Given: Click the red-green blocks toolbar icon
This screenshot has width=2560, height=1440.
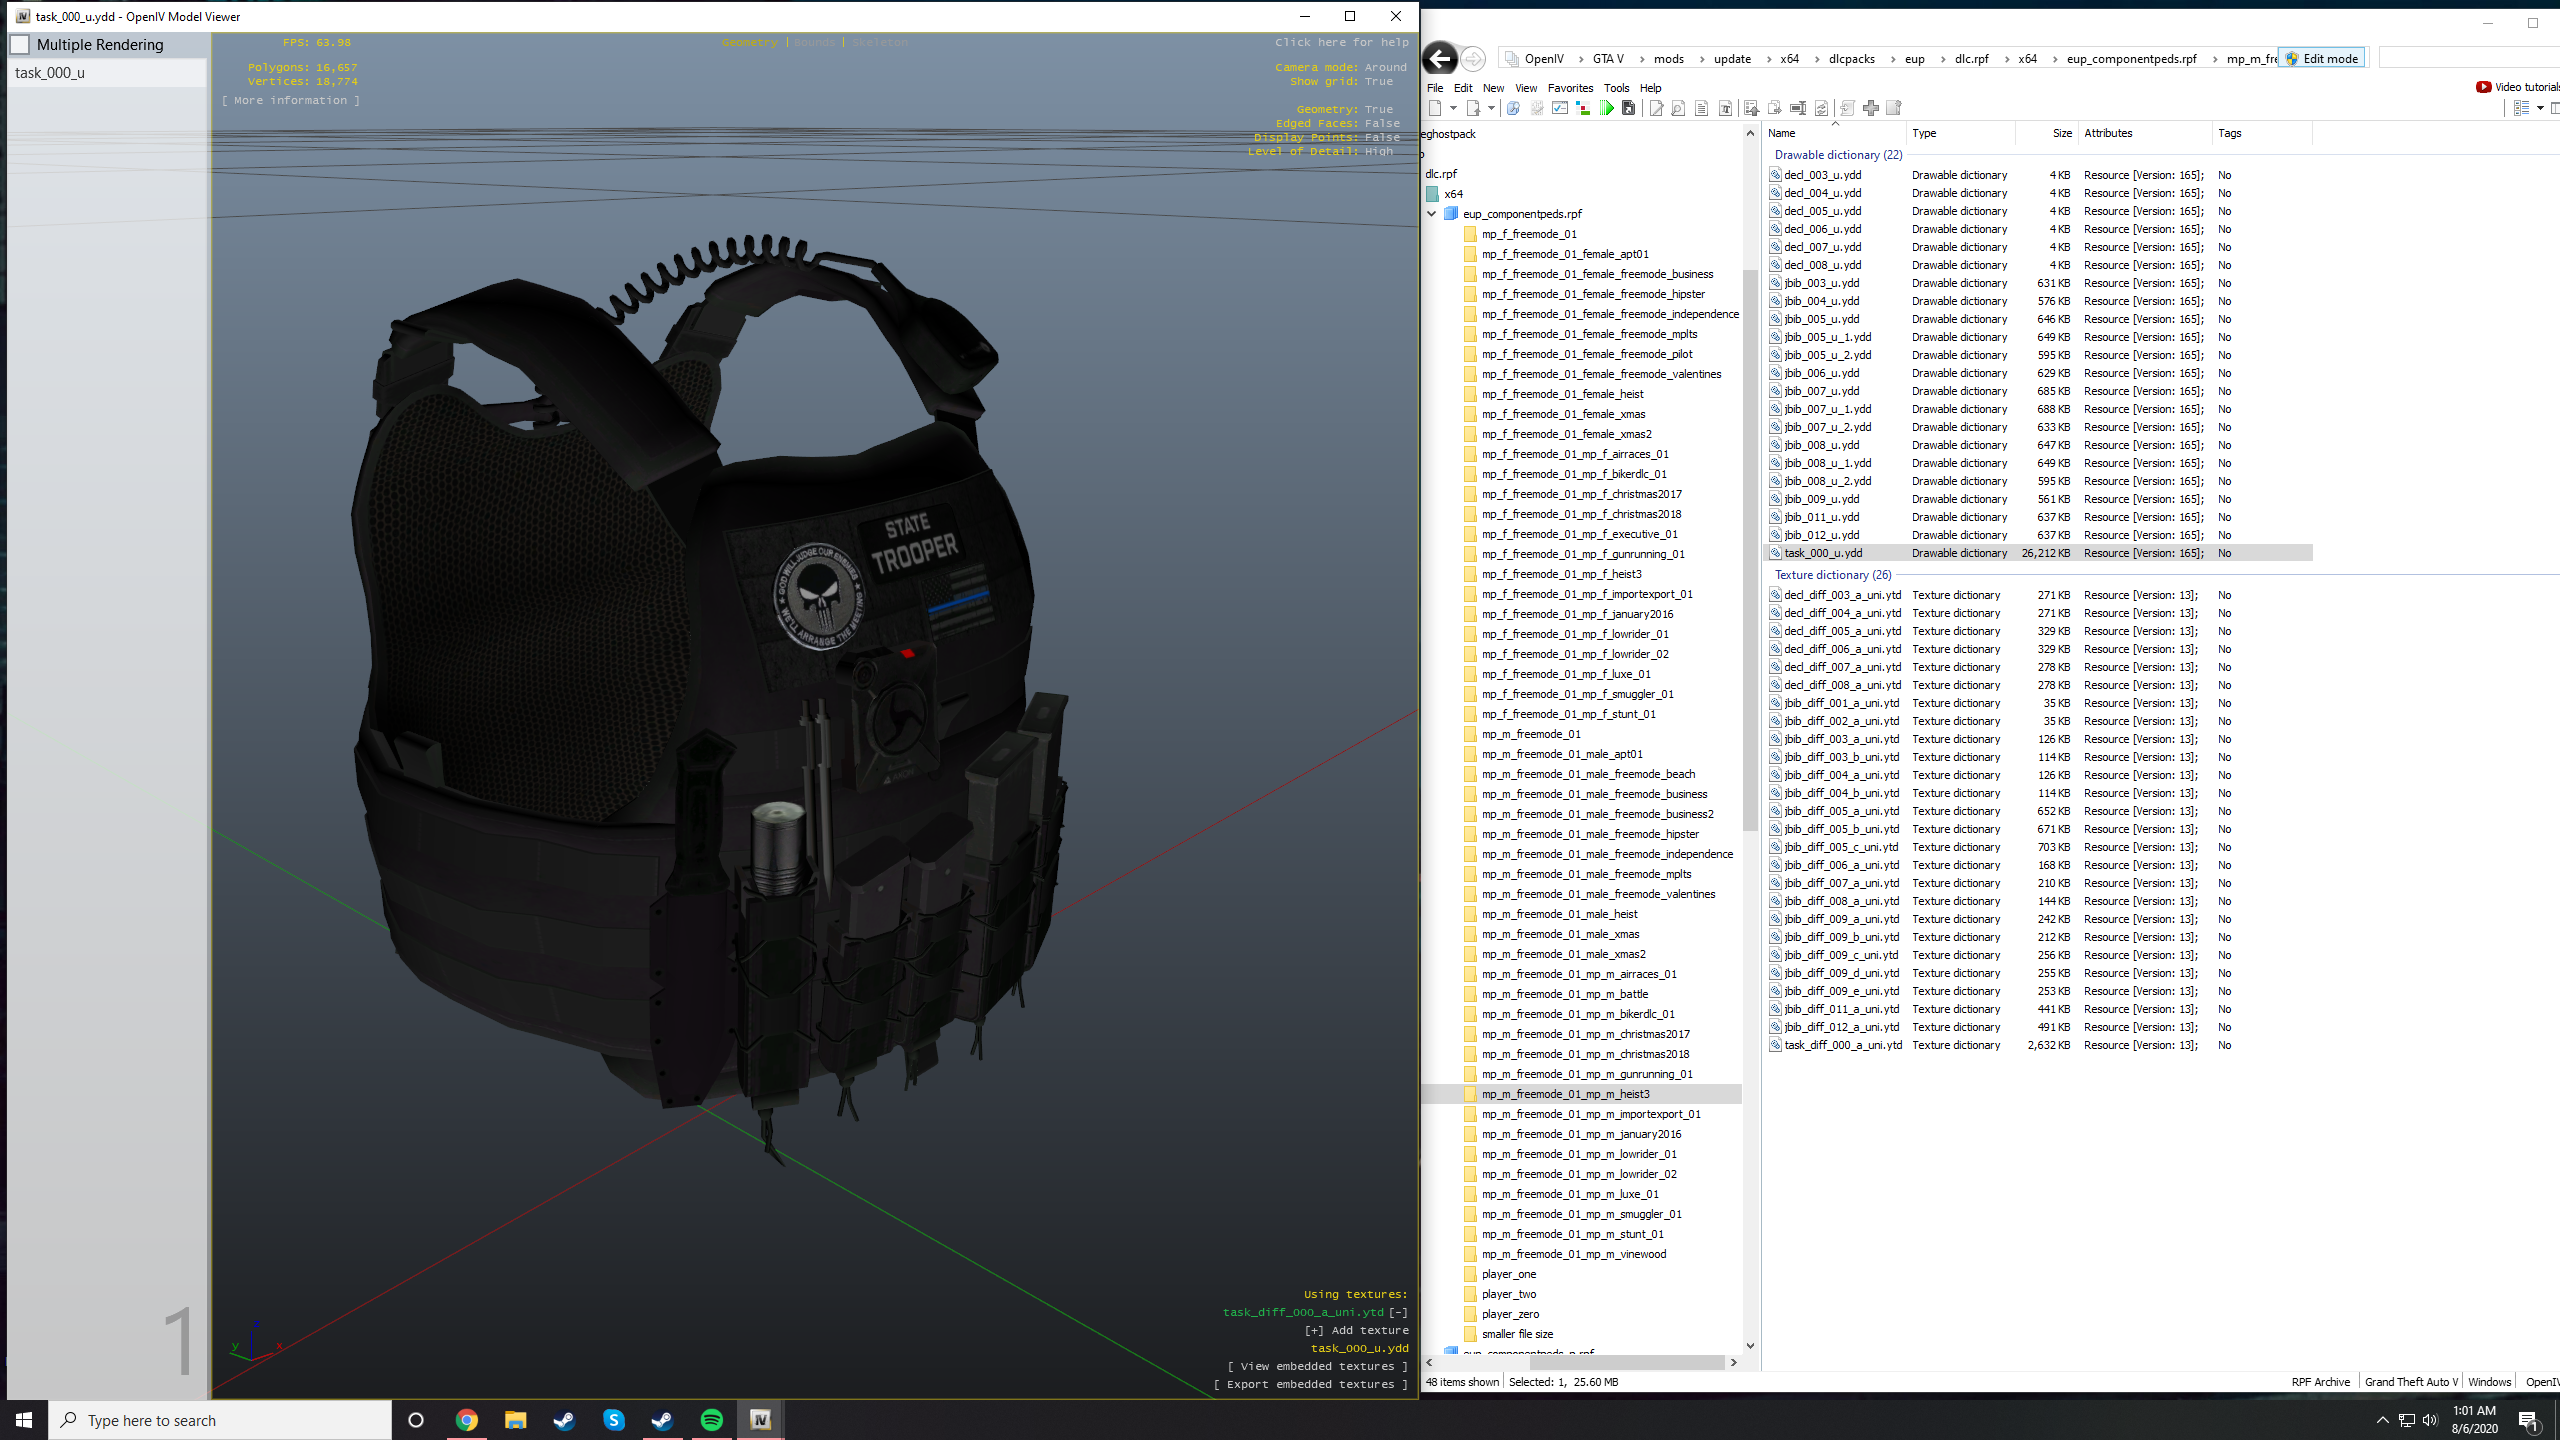Looking at the screenshot, I should pyautogui.click(x=1583, y=108).
